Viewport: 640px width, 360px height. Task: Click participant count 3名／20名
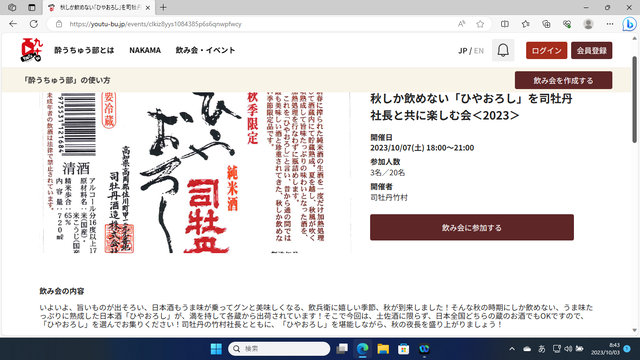(387, 173)
